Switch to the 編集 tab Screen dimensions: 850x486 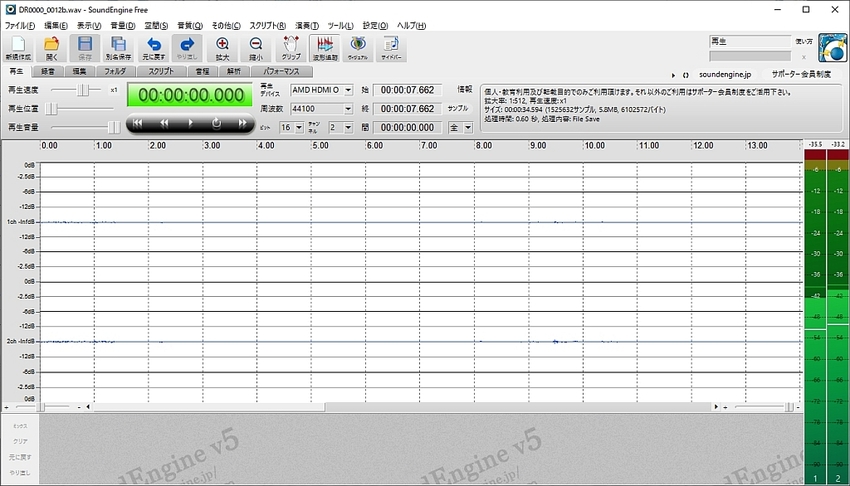coord(79,72)
